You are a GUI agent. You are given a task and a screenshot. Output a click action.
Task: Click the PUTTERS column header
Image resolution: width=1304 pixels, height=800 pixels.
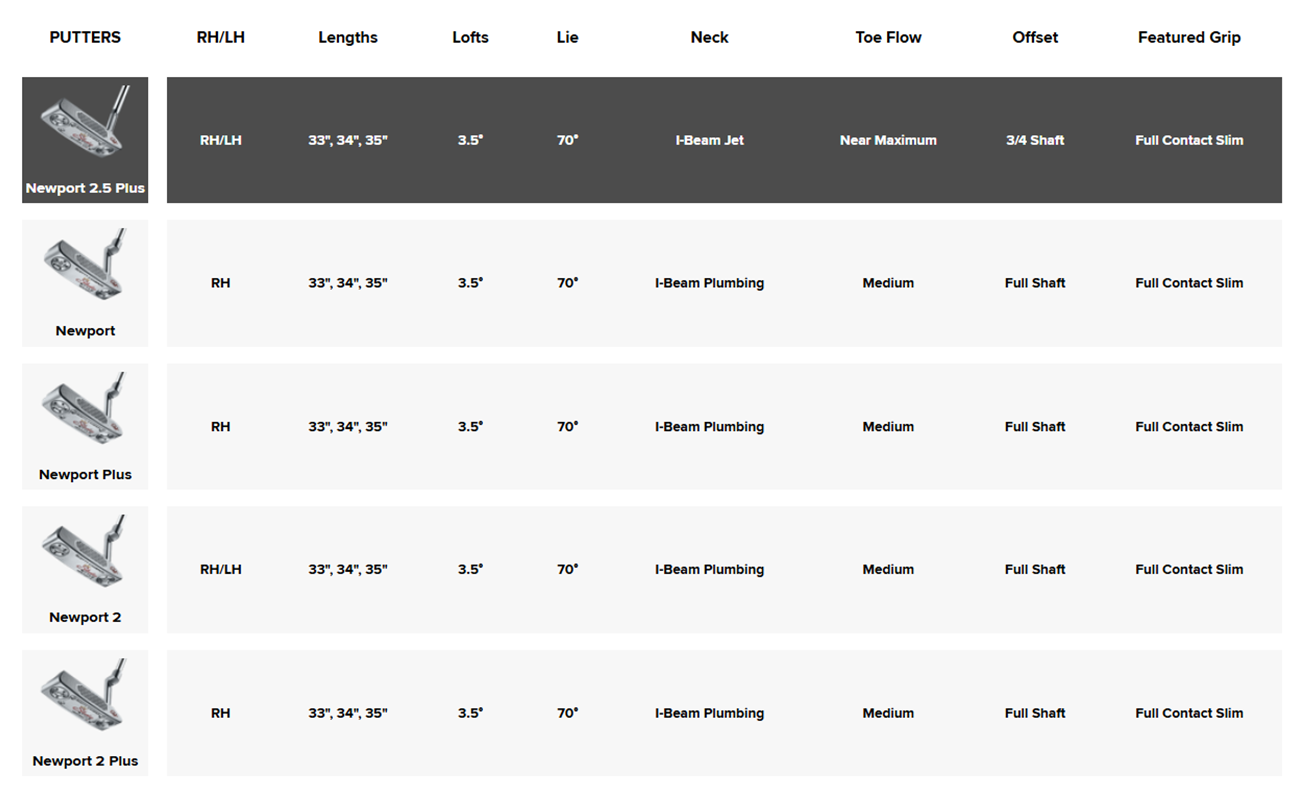tap(85, 37)
